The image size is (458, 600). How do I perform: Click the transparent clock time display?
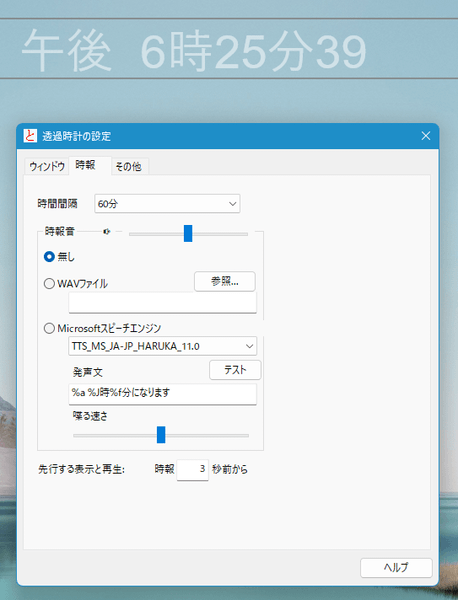tap(194, 52)
